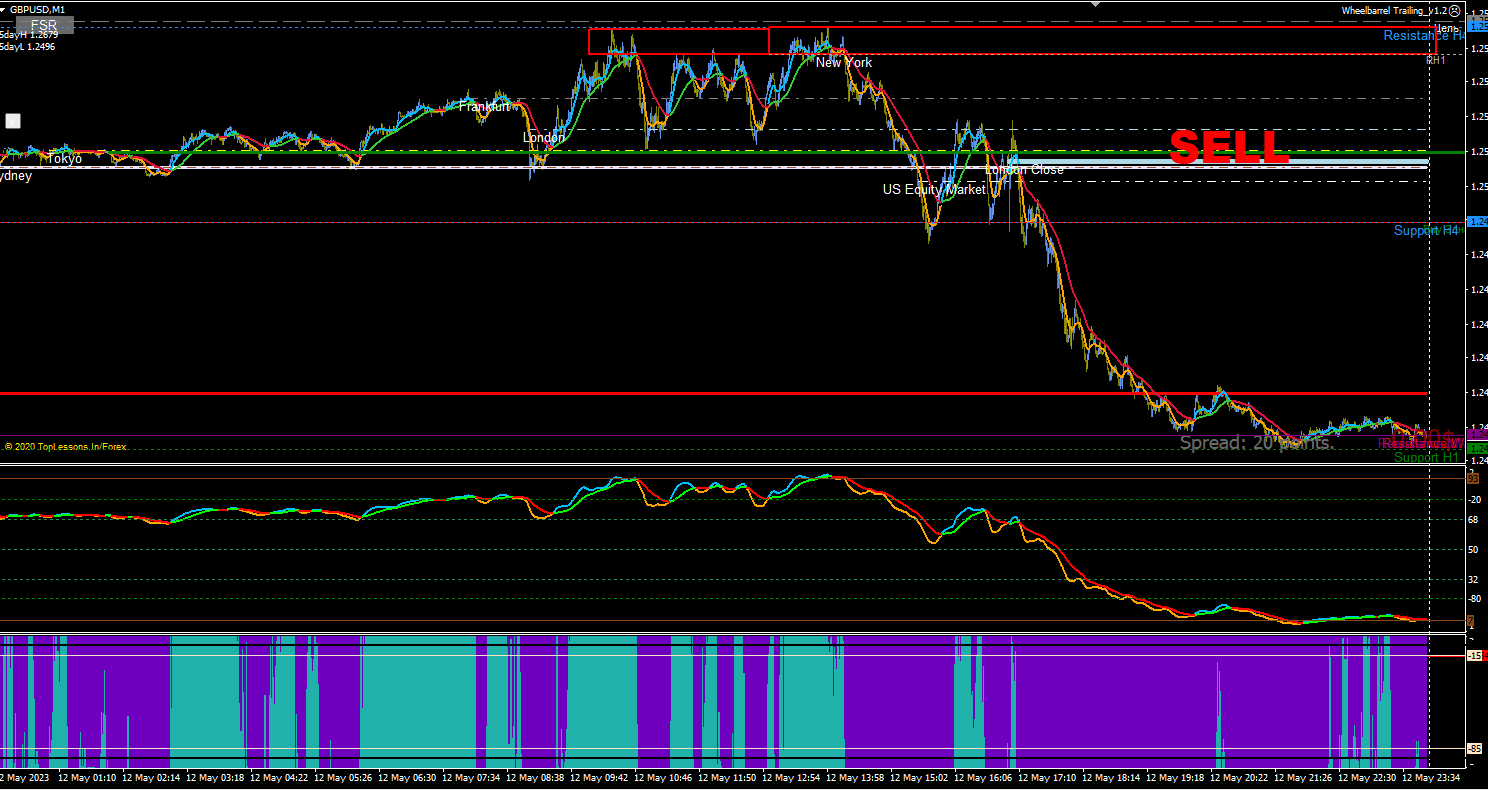This screenshot has width=1488, height=790.
Task: Click the 5dayL 1.2496 label
Action: (x=28, y=46)
